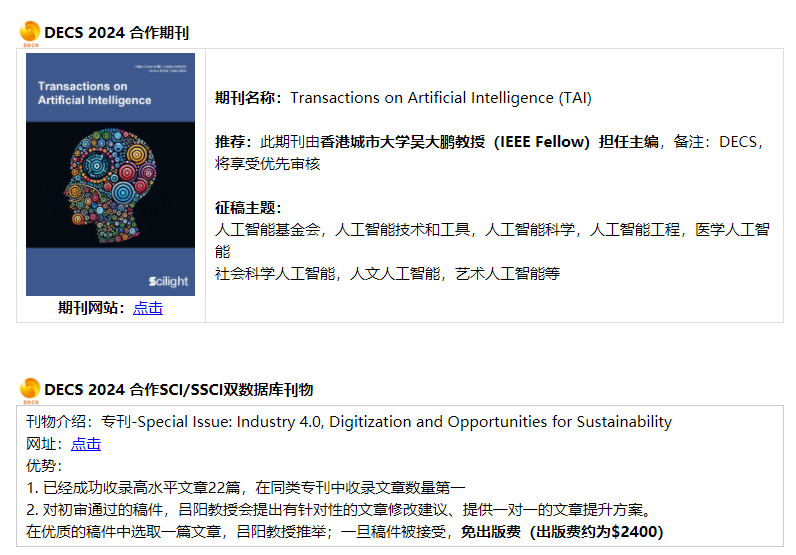Click the DECS logo beside 合作期刊 heading

coord(30,33)
